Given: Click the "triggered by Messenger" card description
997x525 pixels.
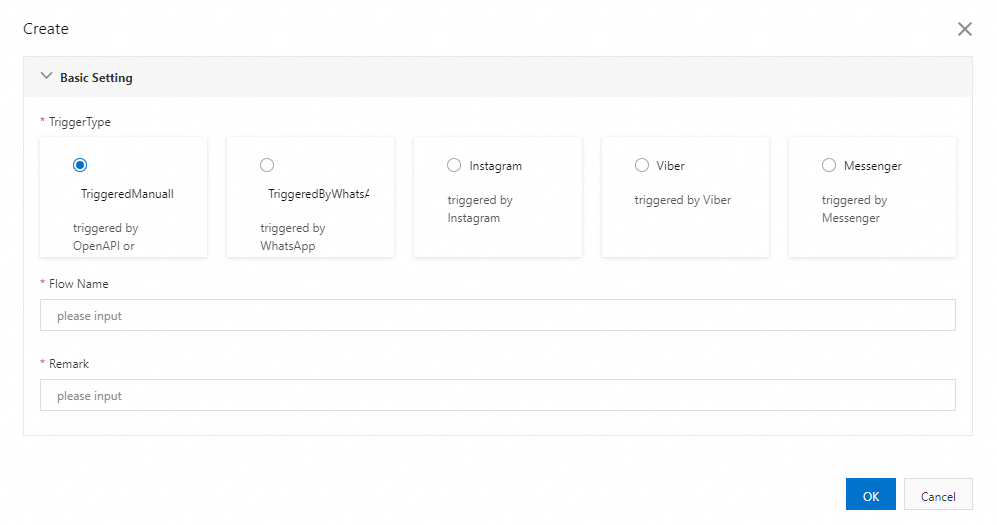Looking at the screenshot, I should 854,209.
